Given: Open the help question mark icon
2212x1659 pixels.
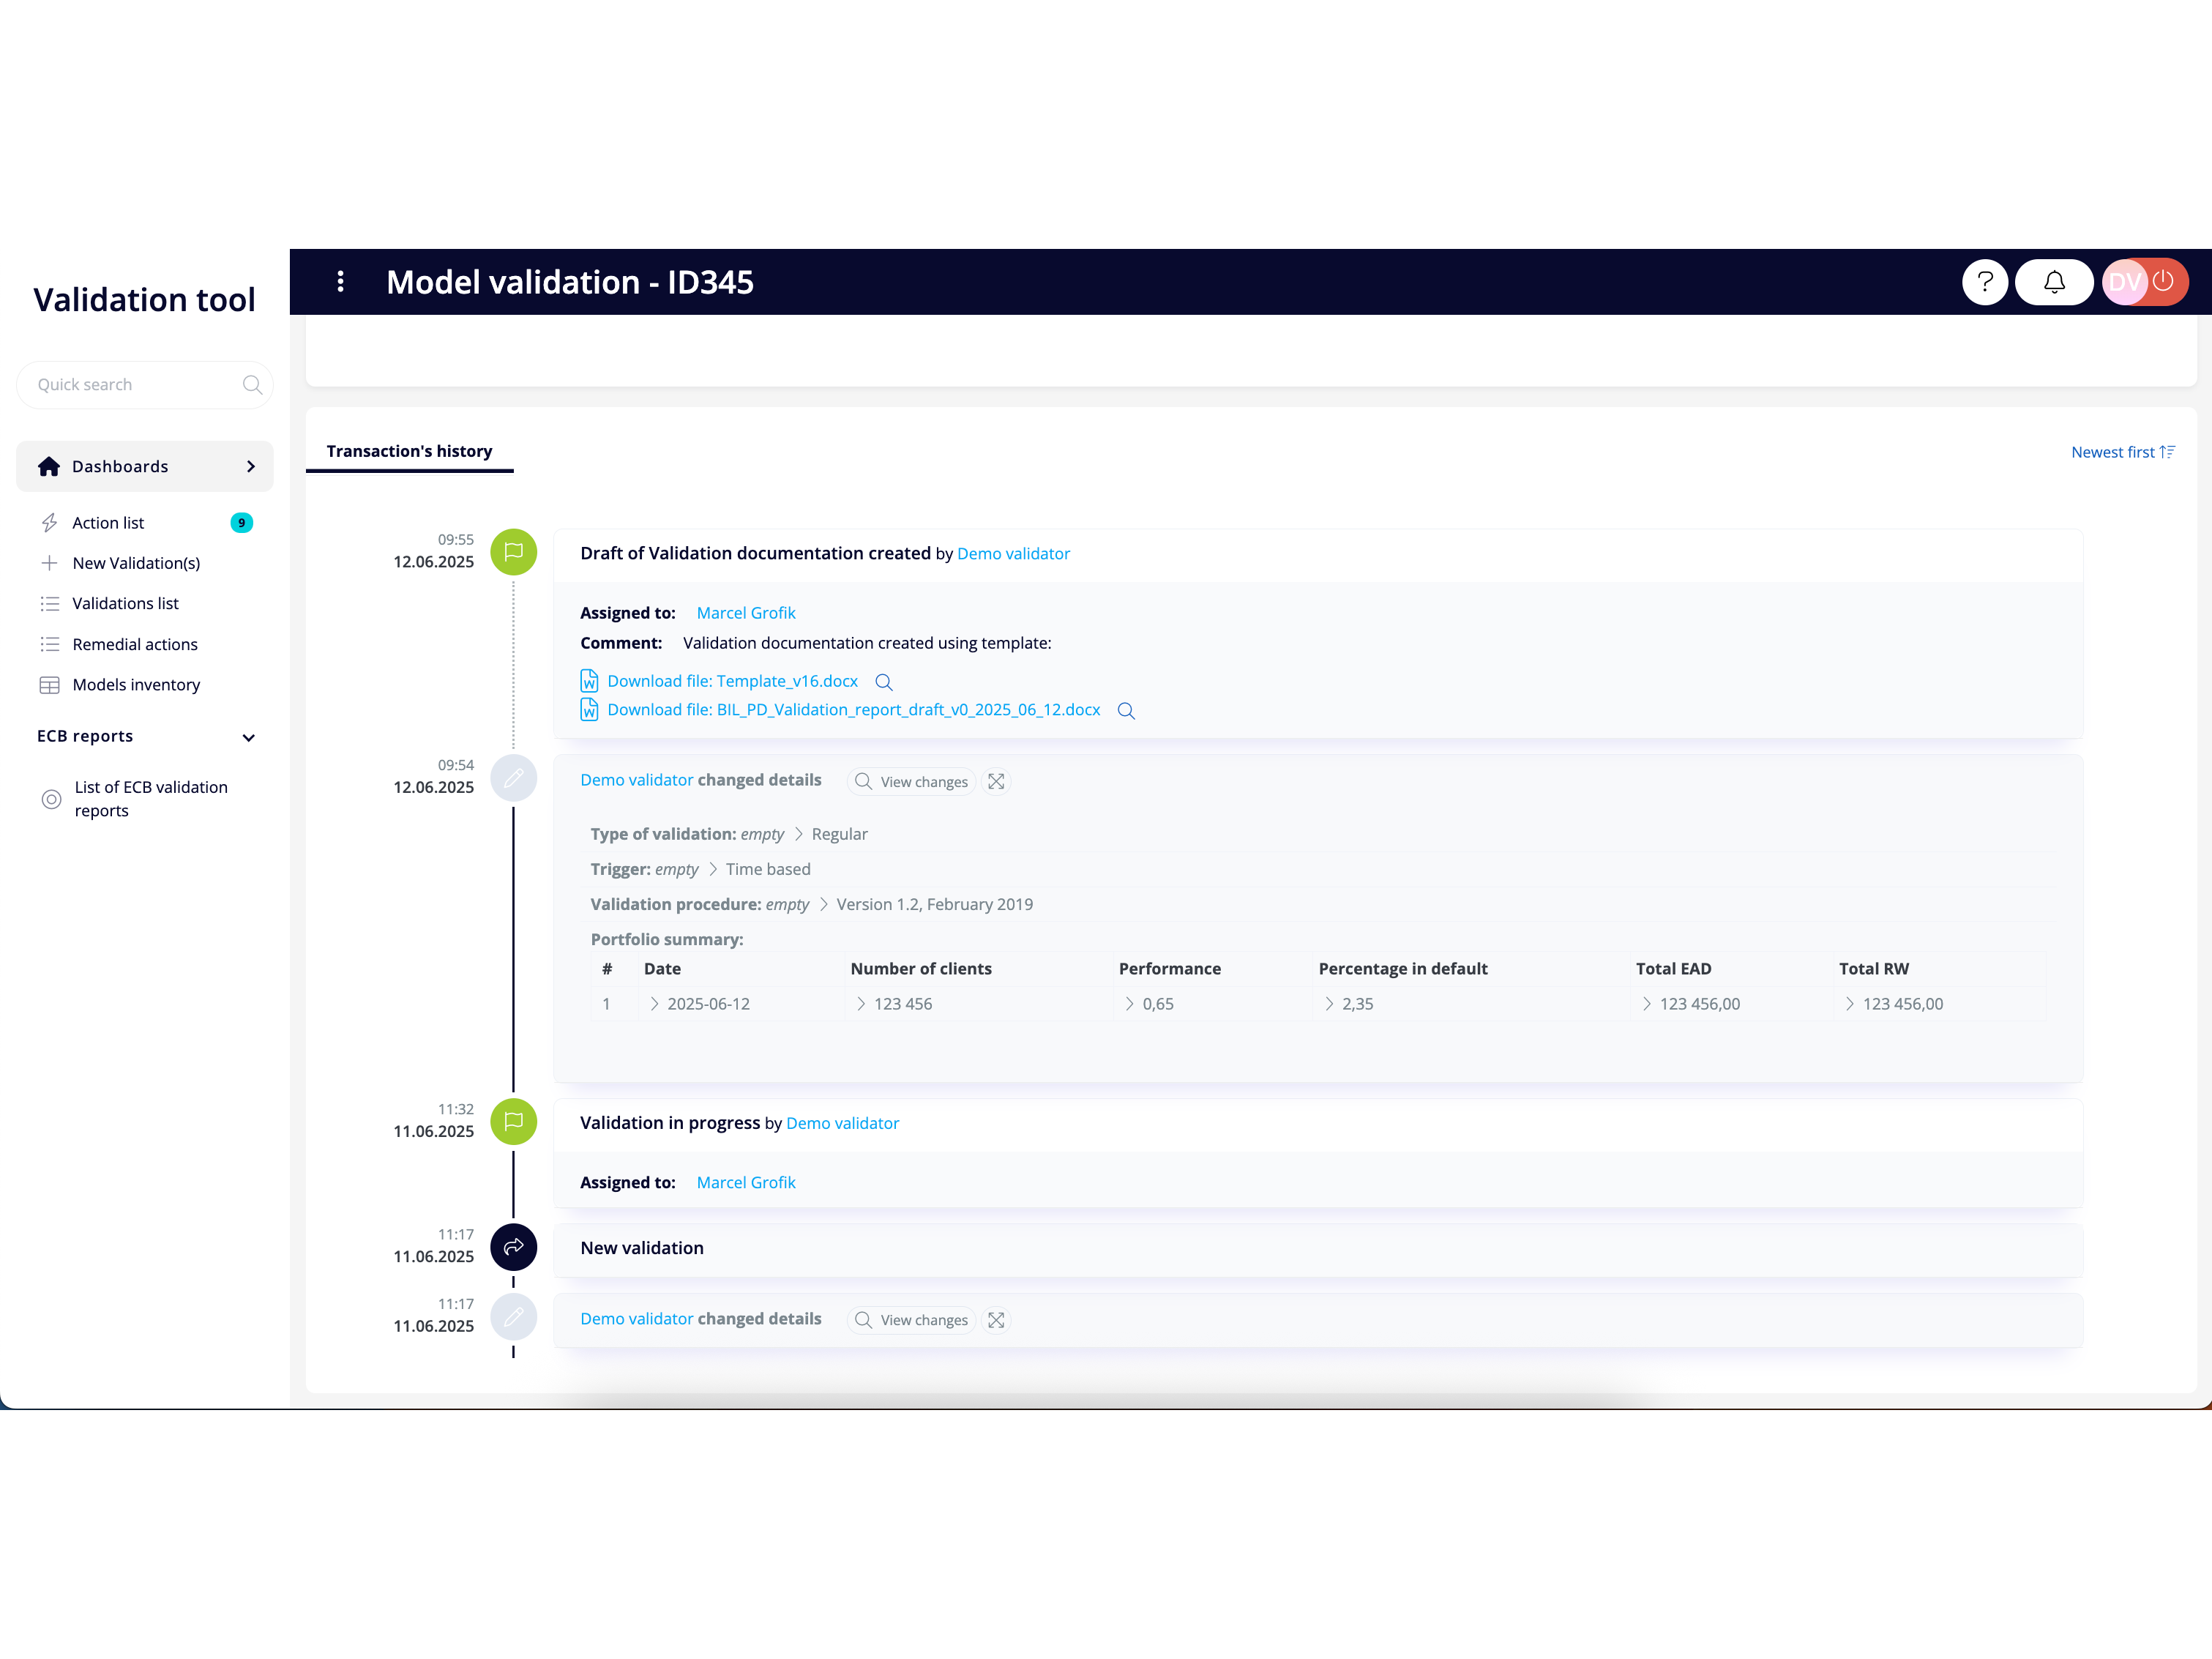Looking at the screenshot, I should (1984, 282).
